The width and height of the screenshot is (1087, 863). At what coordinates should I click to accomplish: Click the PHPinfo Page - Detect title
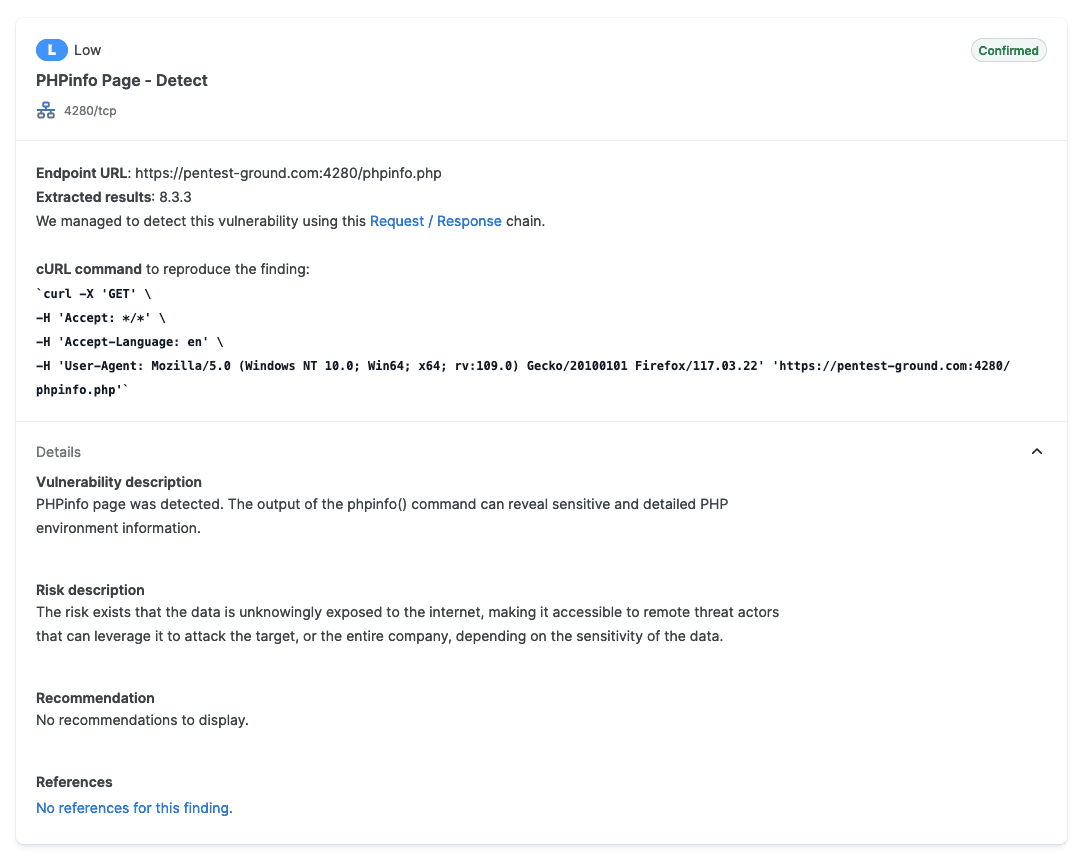[x=122, y=81]
